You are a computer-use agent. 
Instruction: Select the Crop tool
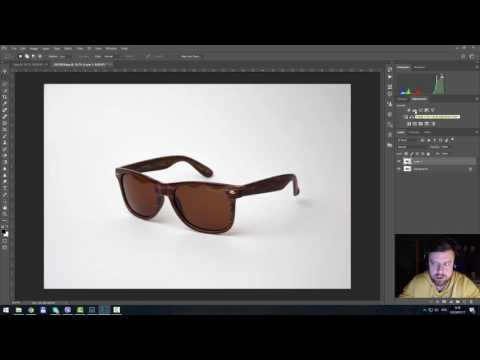(x=5, y=97)
